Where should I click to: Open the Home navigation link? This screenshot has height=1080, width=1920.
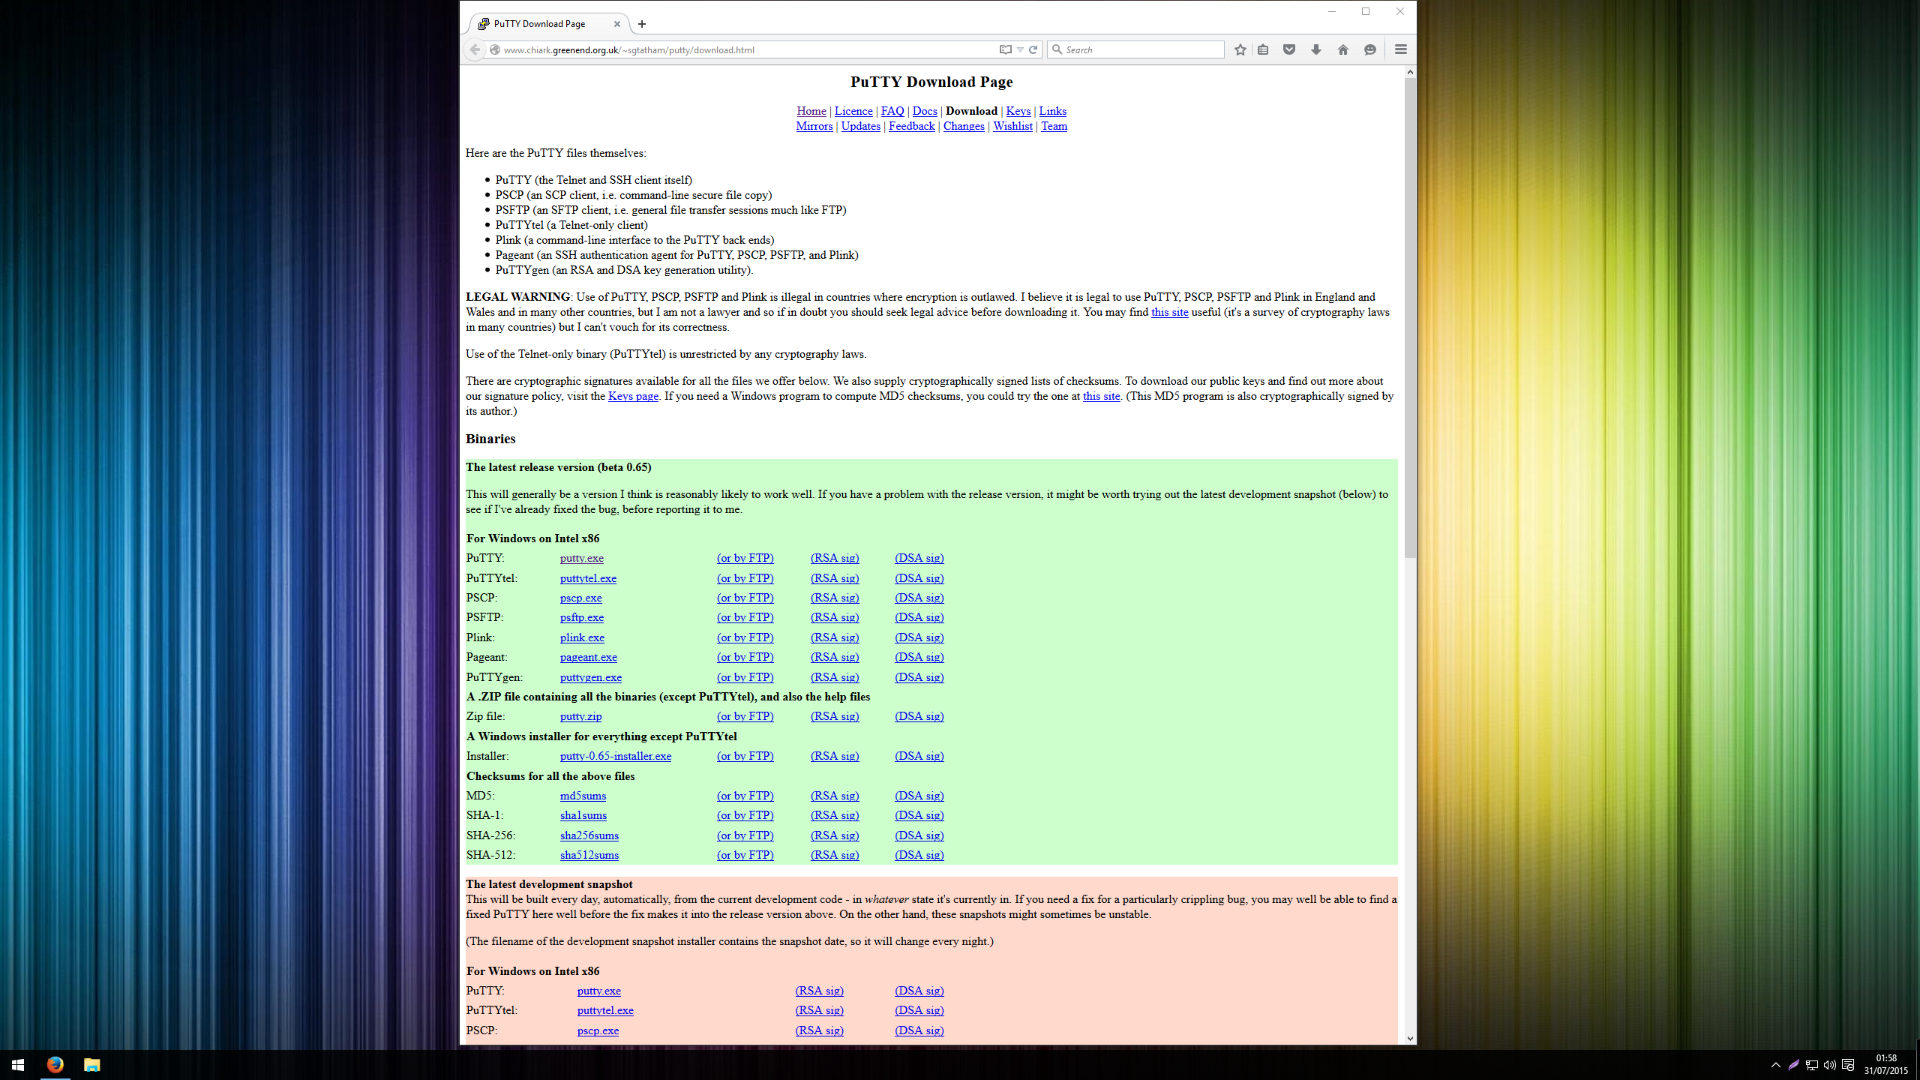(x=811, y=111)
